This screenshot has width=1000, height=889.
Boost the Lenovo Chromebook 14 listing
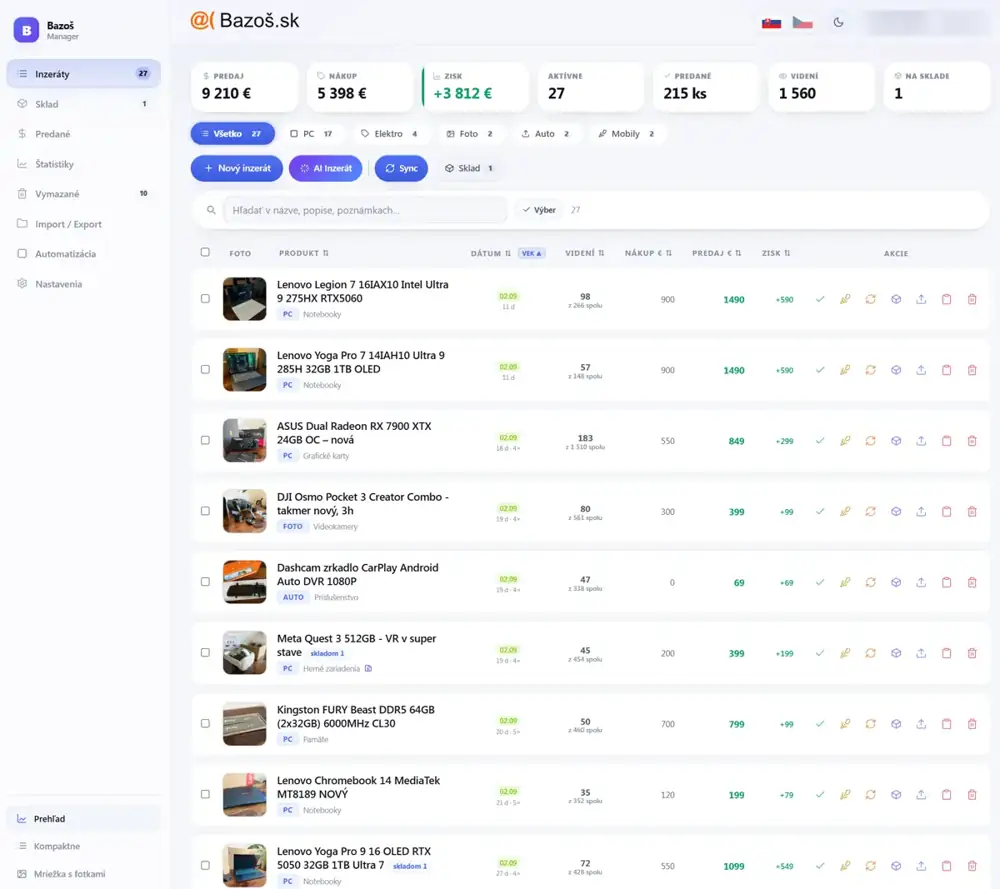pyautogui.click(x=845, y=795)
